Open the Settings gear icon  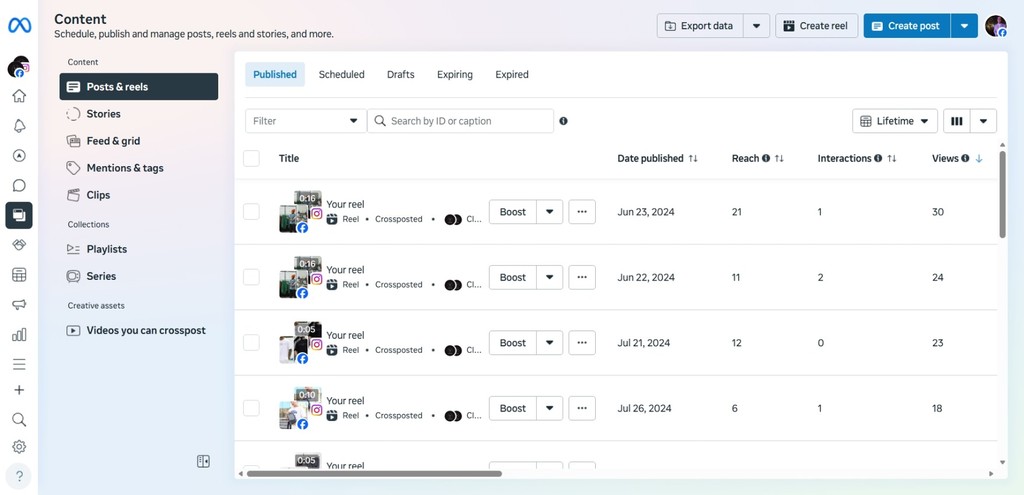click(19, 447)
